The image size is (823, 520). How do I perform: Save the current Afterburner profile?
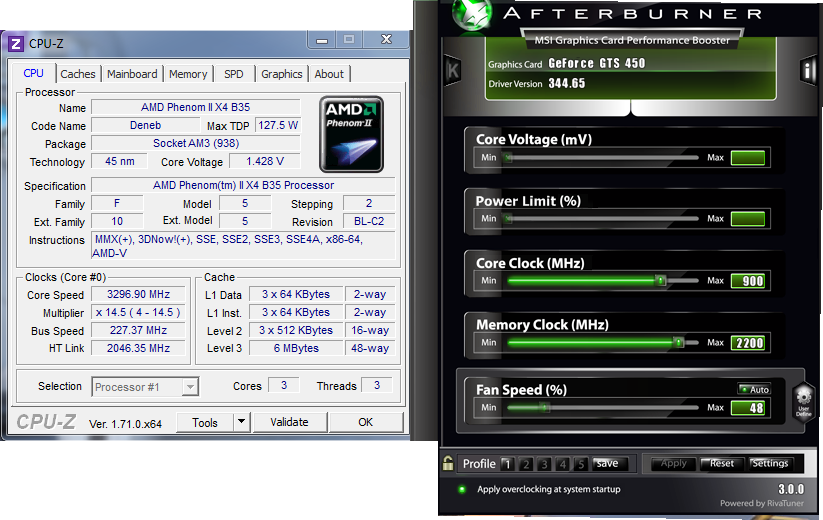pos(607,463)
